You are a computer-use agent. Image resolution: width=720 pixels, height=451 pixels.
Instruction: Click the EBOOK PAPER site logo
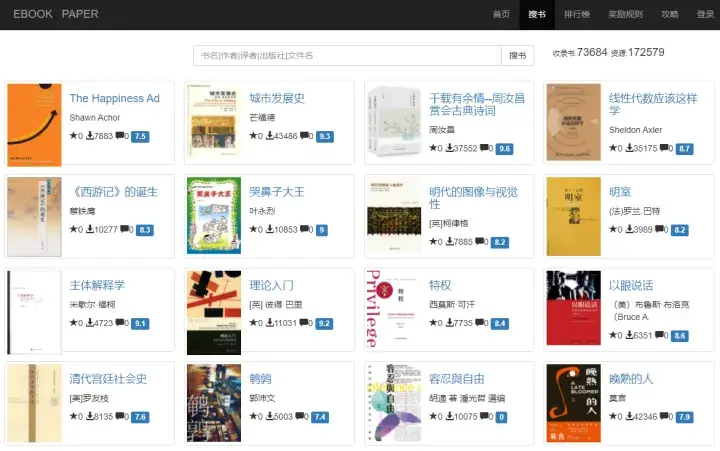[56, 14]
